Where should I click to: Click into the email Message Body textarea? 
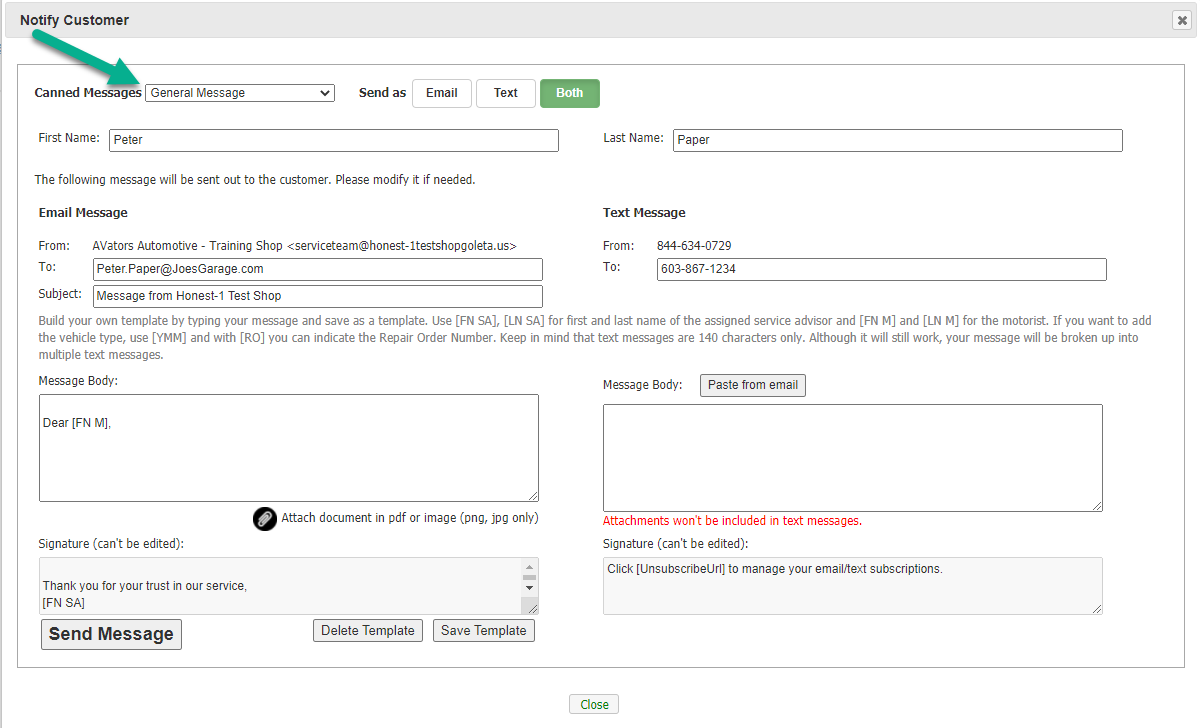[289, 448]
